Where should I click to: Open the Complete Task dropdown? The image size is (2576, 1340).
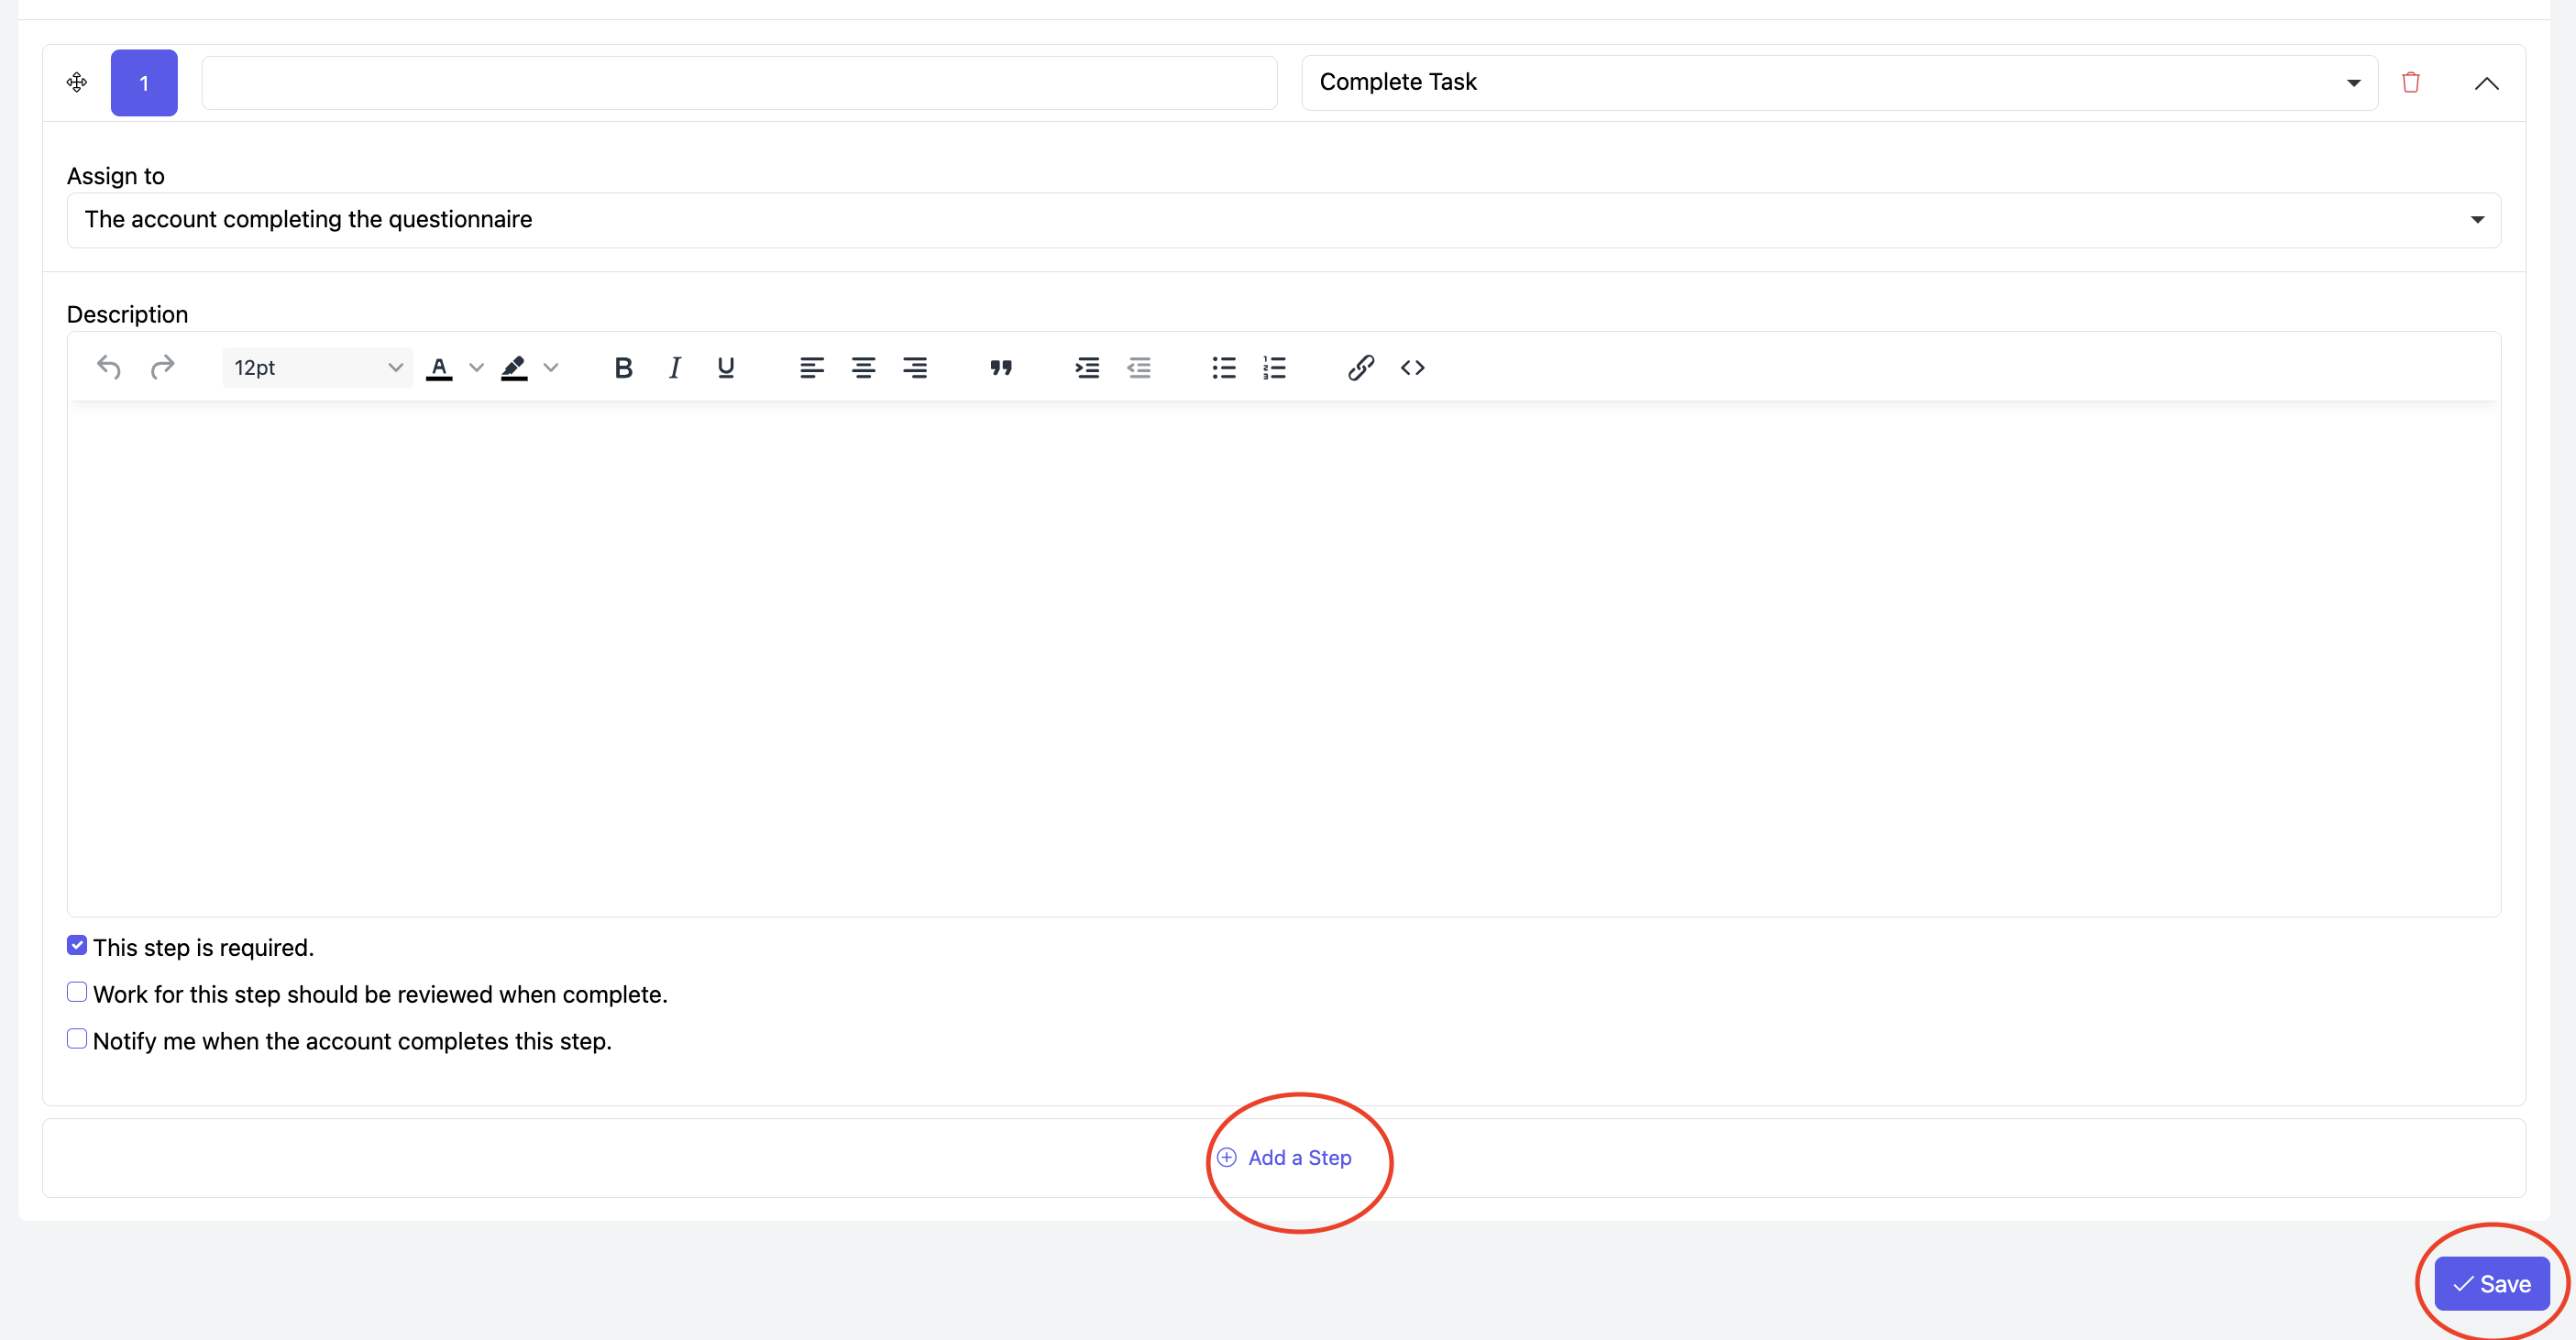1838,83
